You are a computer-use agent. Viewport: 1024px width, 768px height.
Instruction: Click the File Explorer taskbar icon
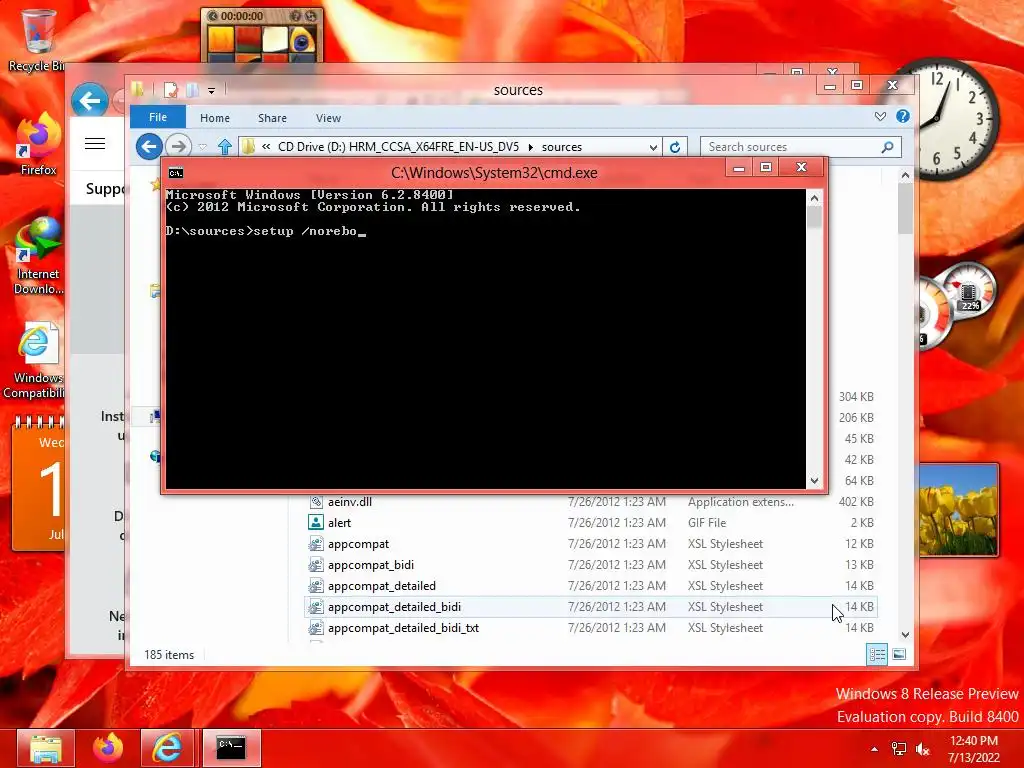(45, 748)
